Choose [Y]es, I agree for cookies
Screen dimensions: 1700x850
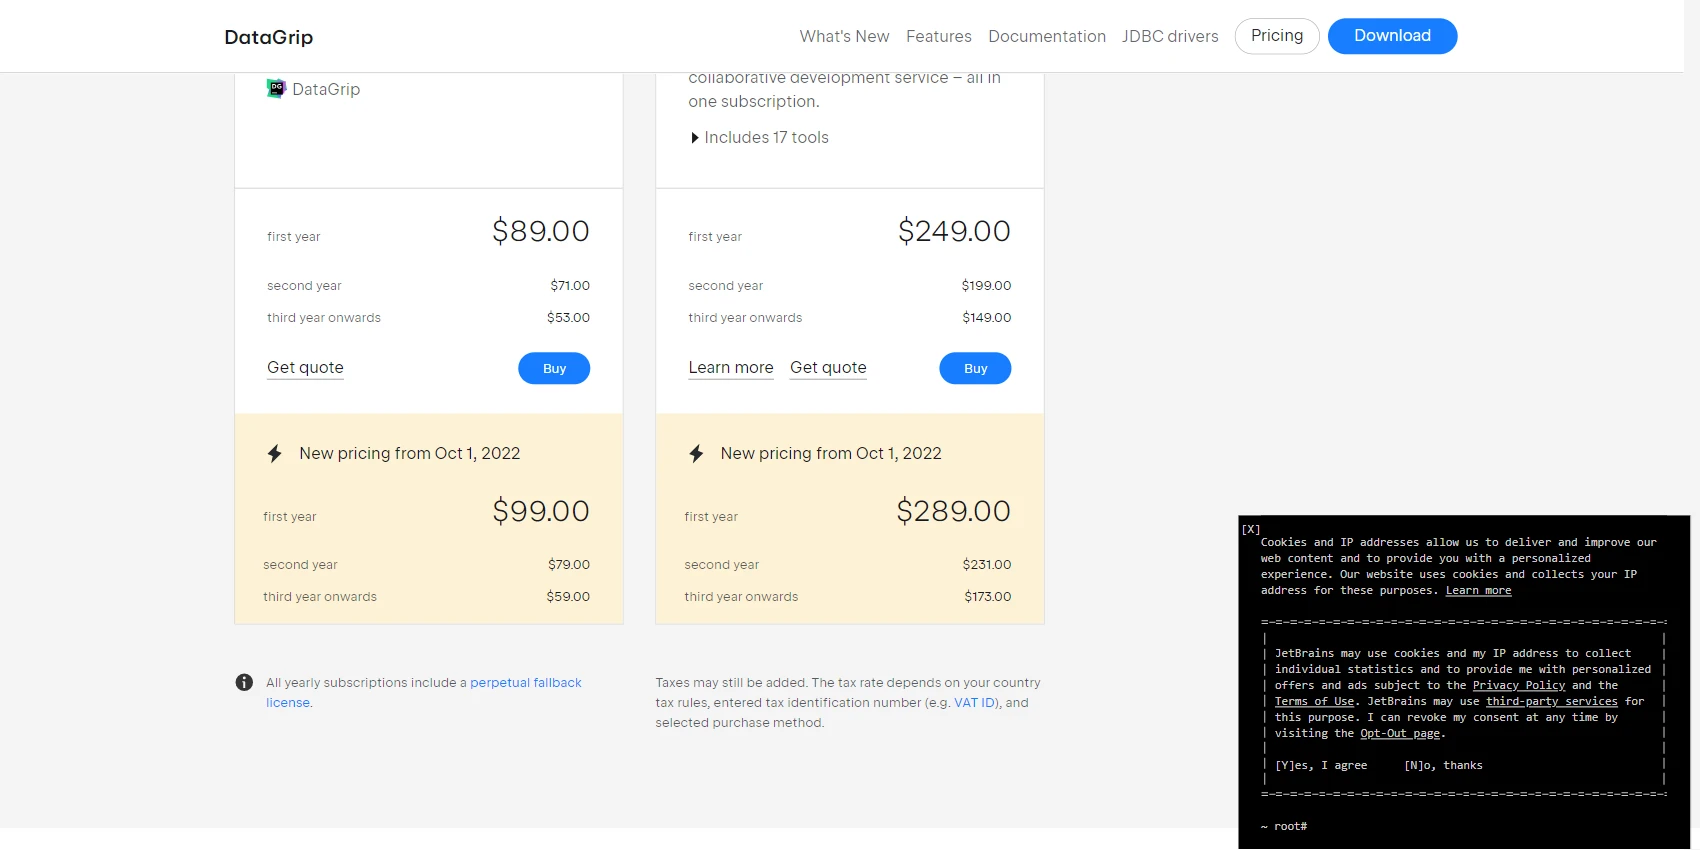(1320, 766)
